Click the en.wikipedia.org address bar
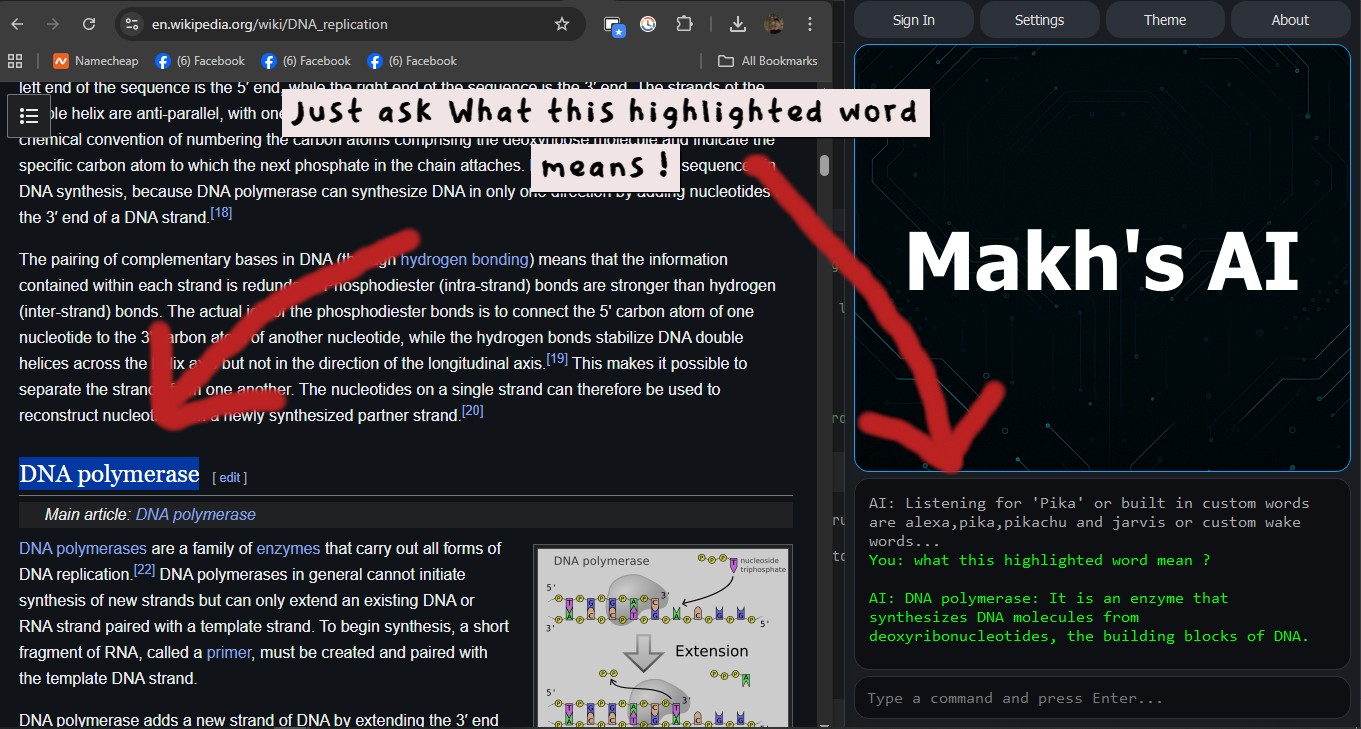The width and height of the screenshot is (1361, 729). coord(348,24)
